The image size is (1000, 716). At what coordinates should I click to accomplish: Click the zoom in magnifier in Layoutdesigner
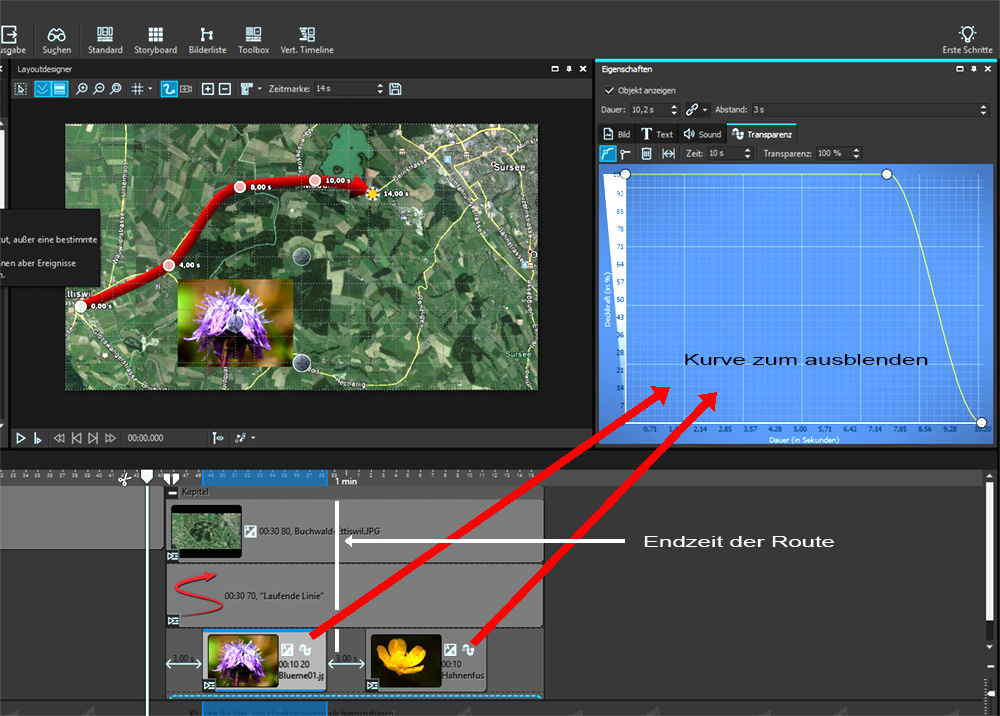(x=81, y=89)
